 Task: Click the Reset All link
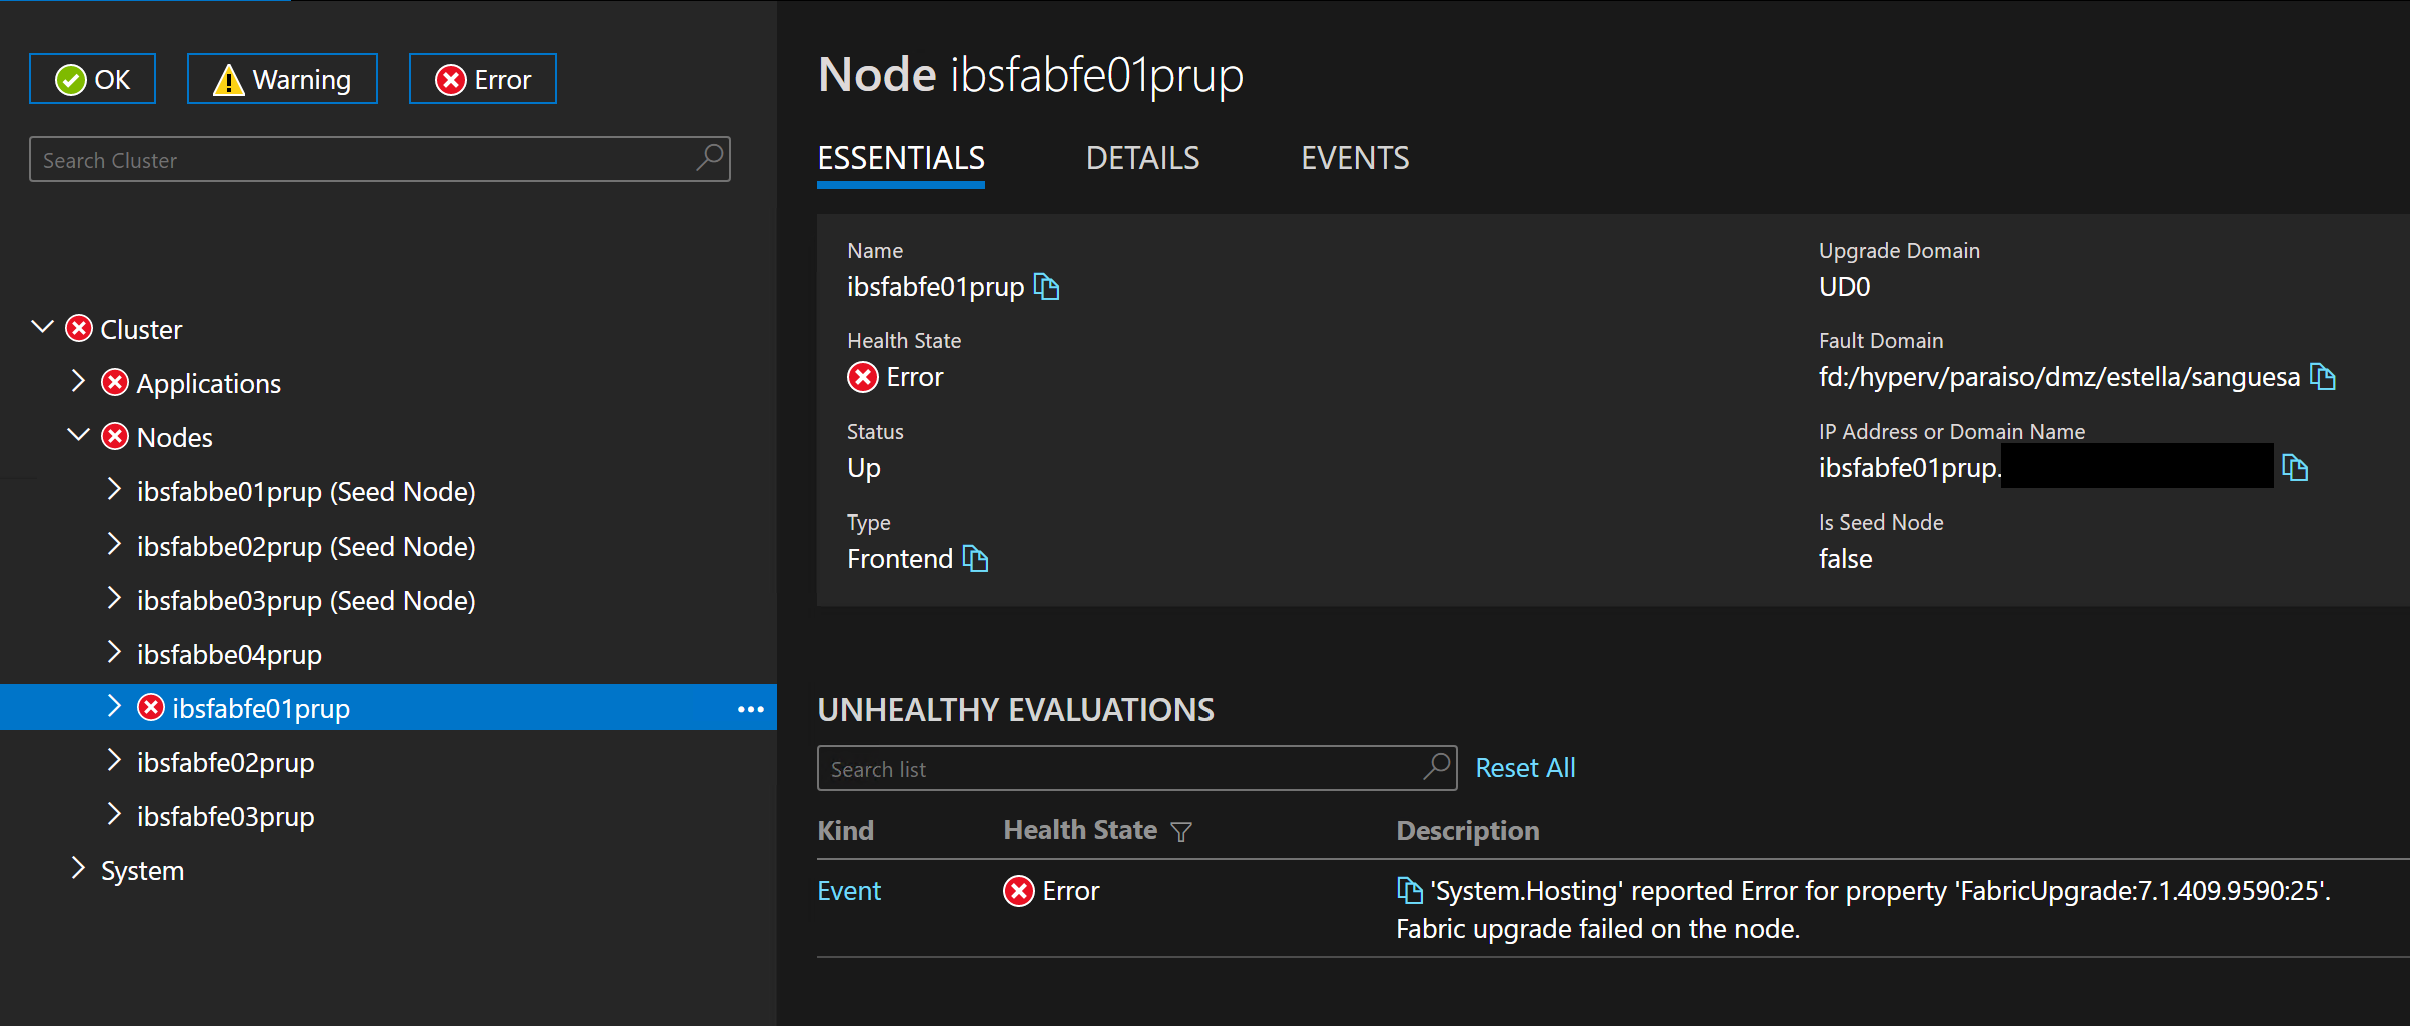[1525, 767]
